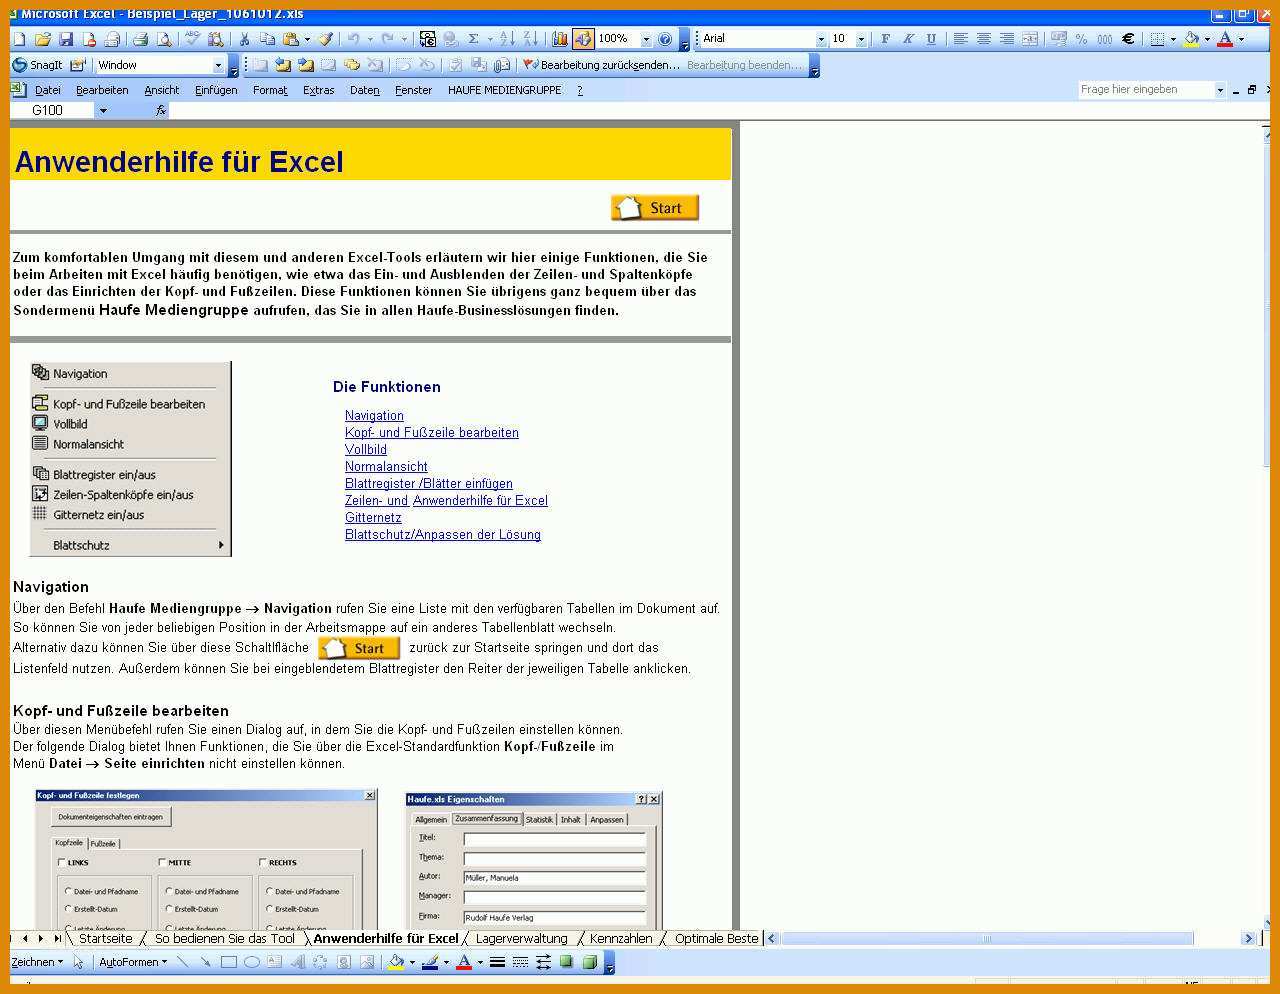Follow the Vollbild link
Image resolution: width=1280 pixels, height=994 pixels.
[366, 450]
